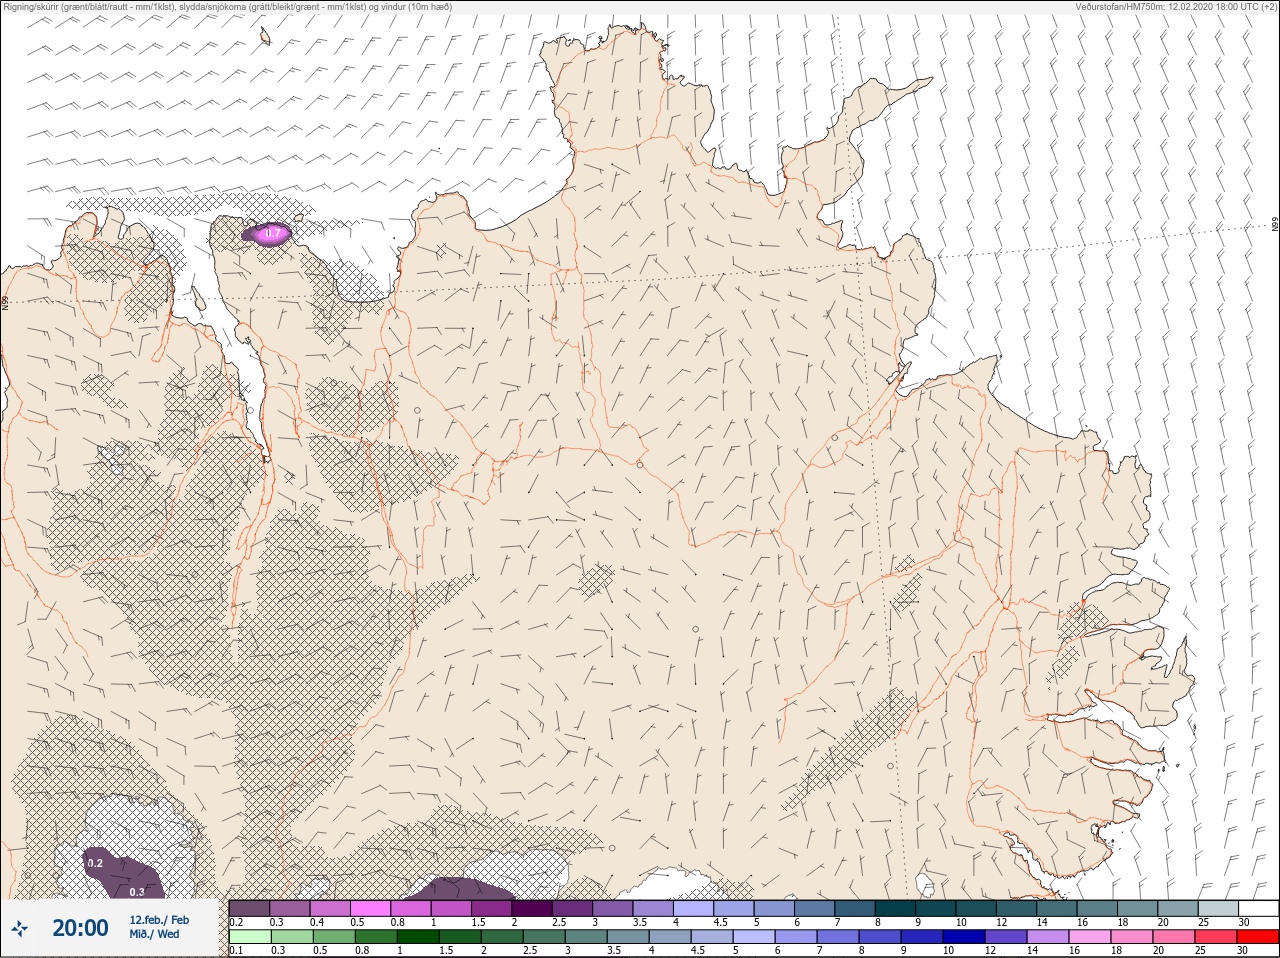Click the 0.2 value label in the purple area
Screen dimensions: 1280x958
(x=95, y=862)
